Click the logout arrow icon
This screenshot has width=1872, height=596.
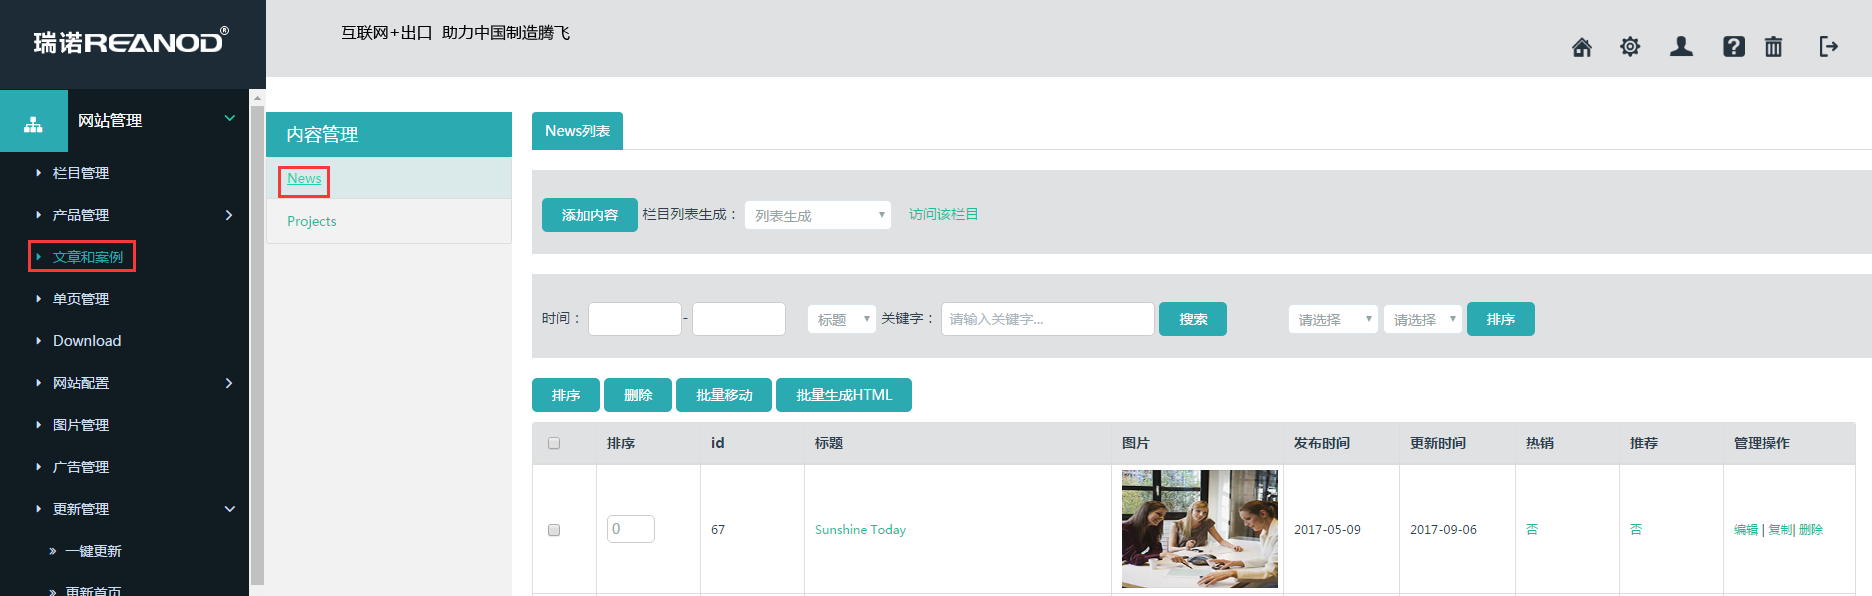(1828, 47)
